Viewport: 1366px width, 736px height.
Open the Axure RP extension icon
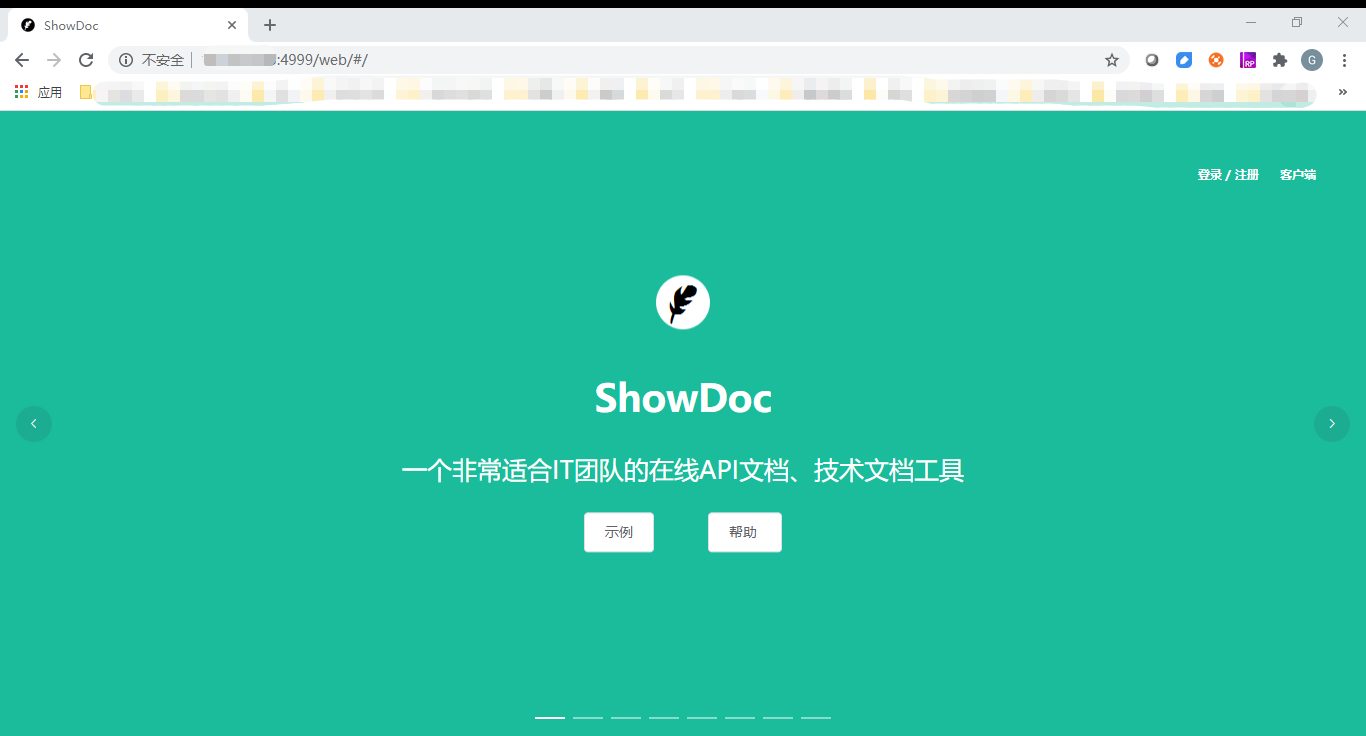tap(1248, 60)
